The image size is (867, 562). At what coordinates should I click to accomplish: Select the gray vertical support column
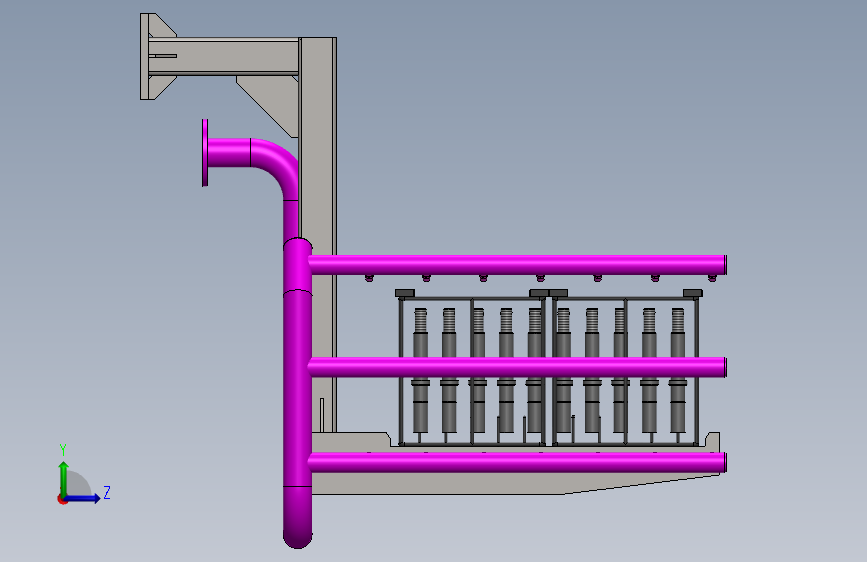point(318,166)
